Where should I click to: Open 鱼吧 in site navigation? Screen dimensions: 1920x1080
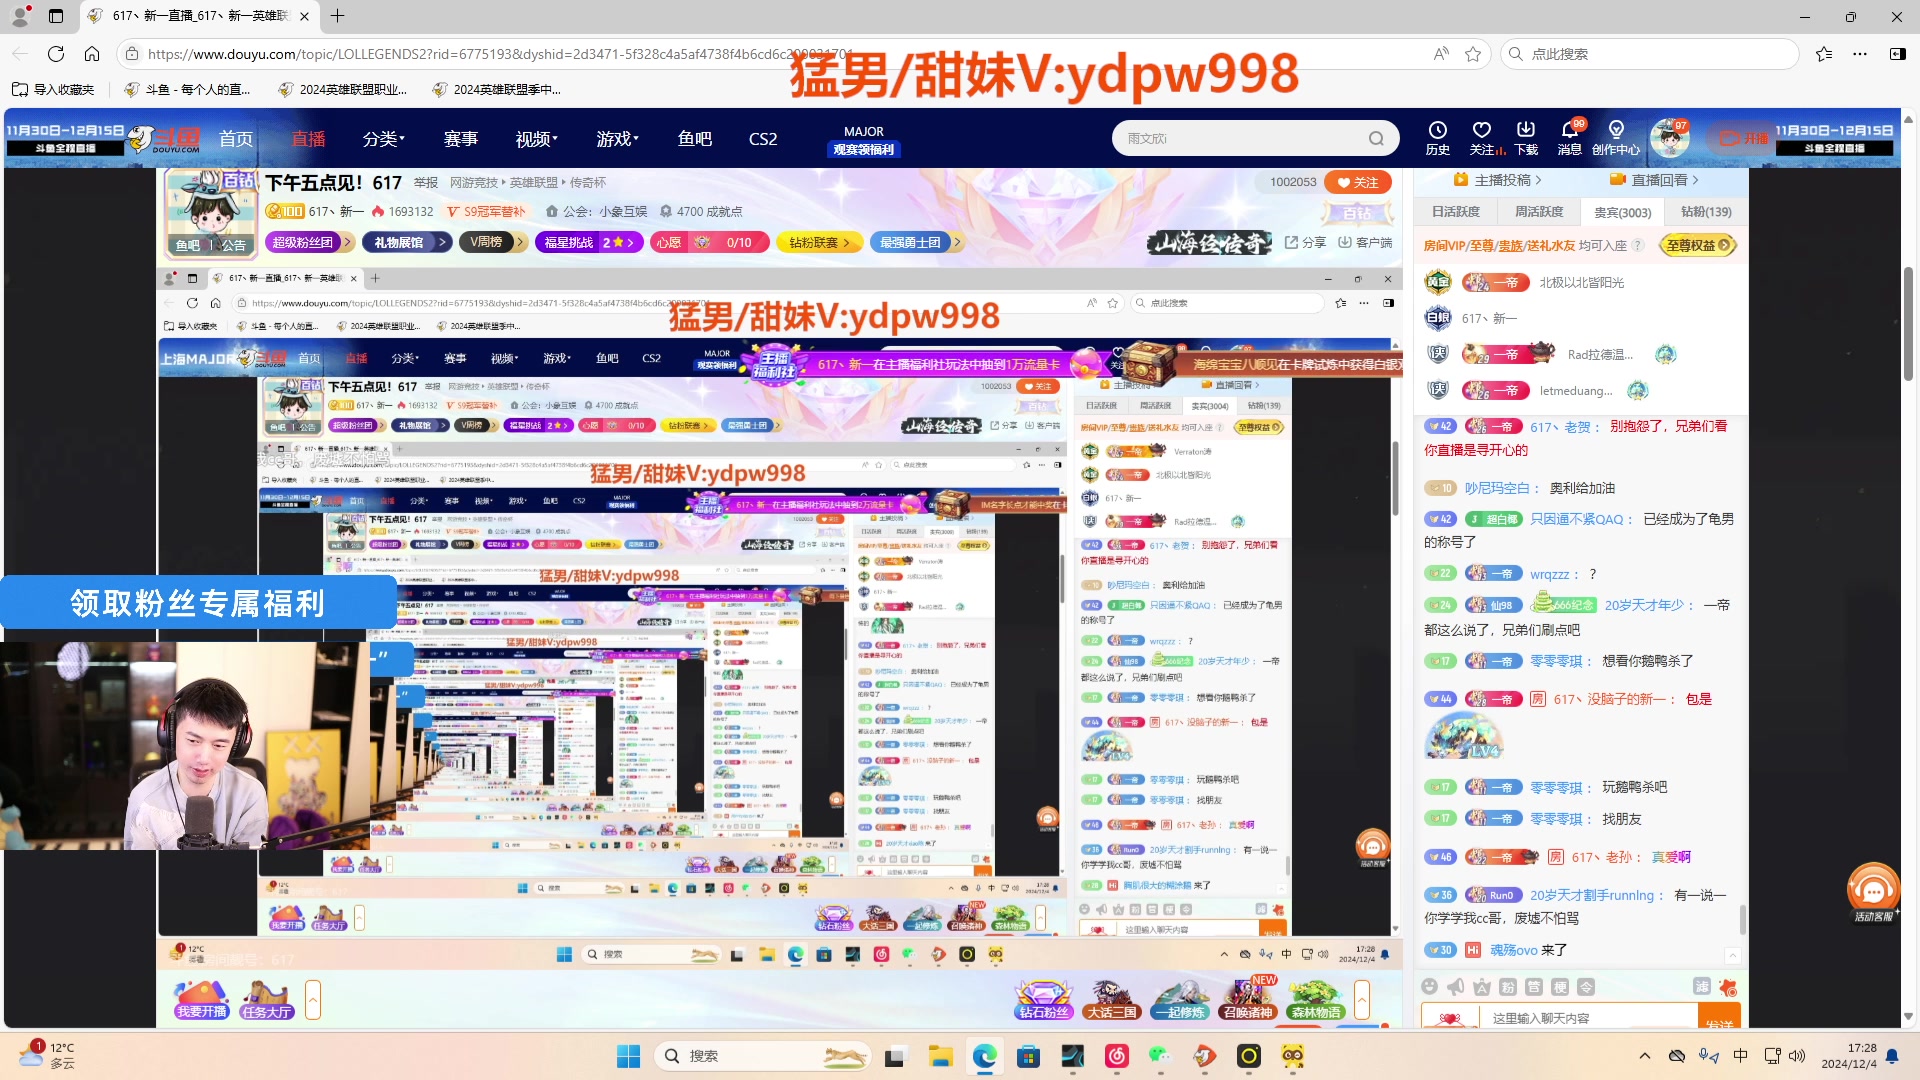pos(694,139)
